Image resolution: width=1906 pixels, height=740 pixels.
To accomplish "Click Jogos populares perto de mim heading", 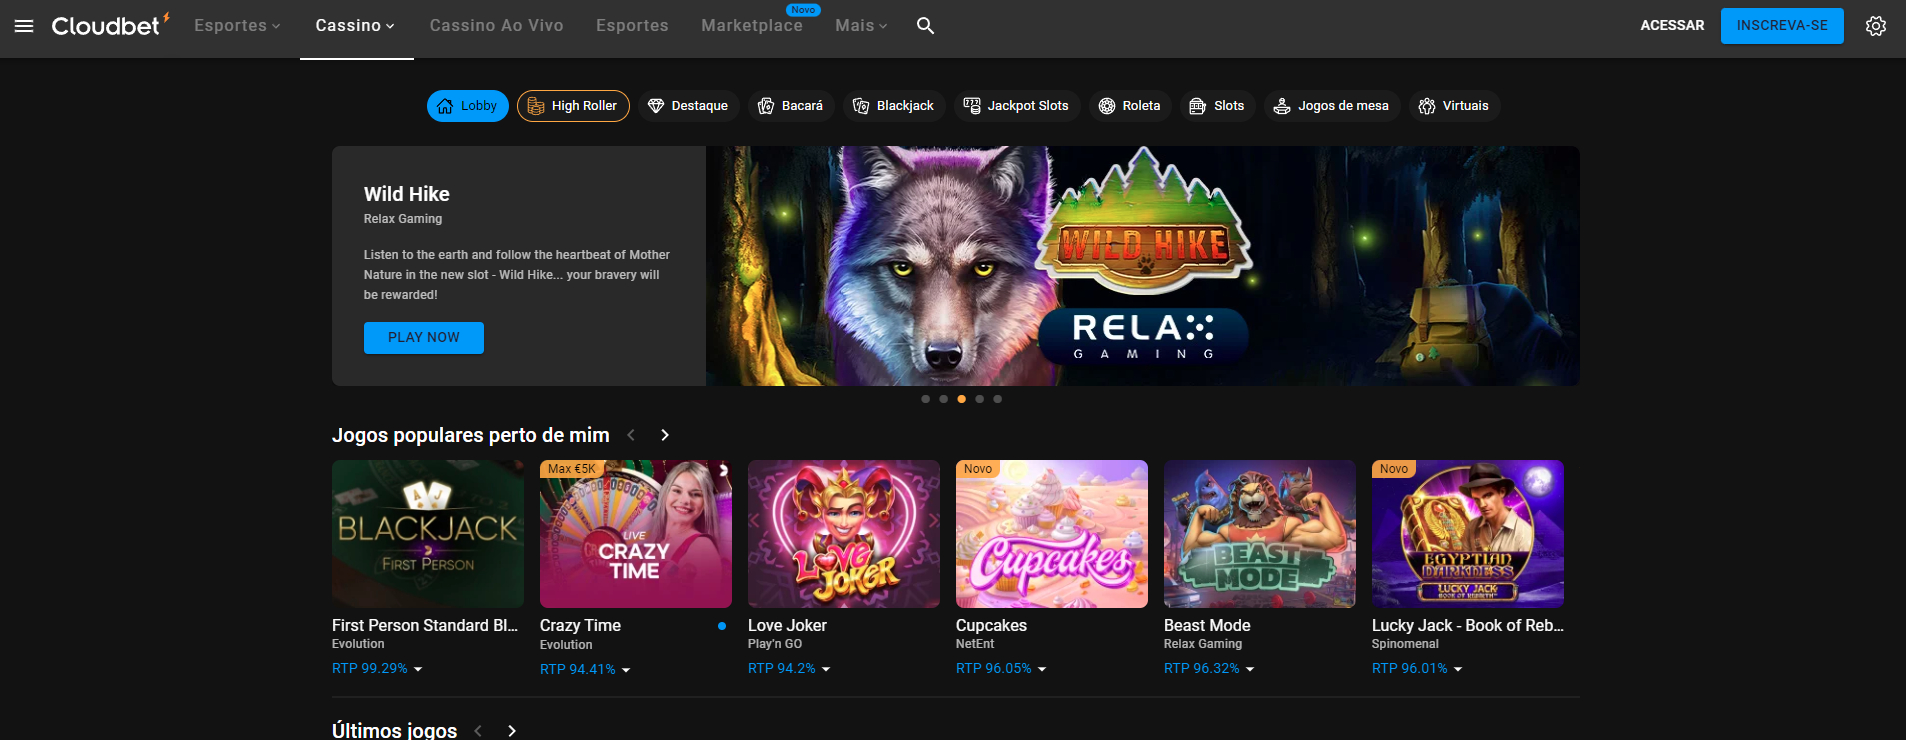I will (x=471, y=435).
